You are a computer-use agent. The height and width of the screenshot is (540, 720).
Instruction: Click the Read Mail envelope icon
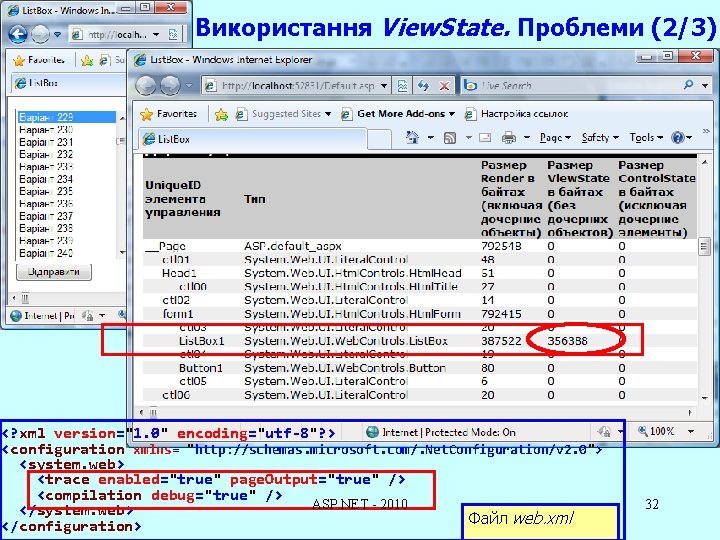(x=485, y=137)
